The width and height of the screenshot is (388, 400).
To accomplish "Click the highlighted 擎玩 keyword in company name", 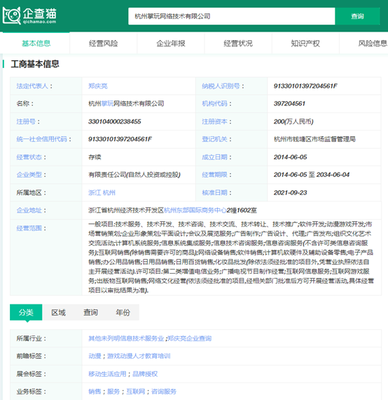I will pos(107,104).
